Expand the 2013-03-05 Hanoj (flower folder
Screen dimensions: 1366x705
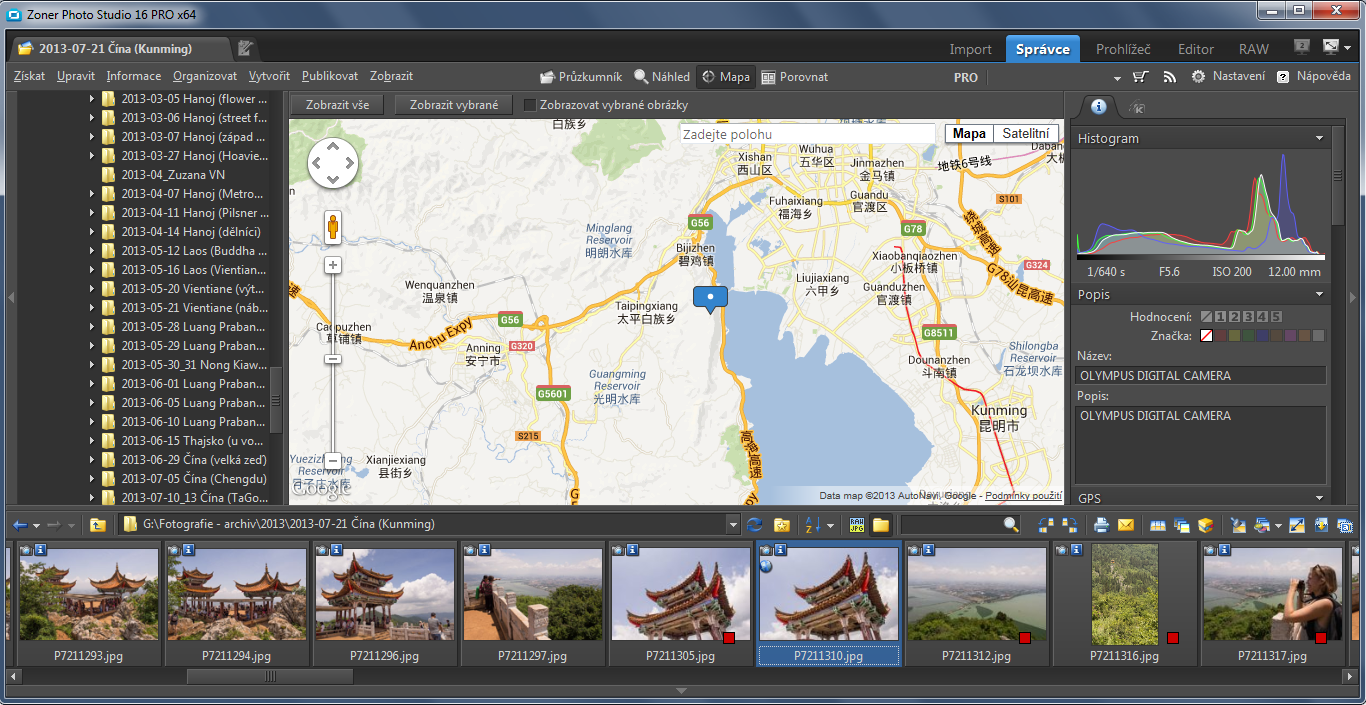91,99
